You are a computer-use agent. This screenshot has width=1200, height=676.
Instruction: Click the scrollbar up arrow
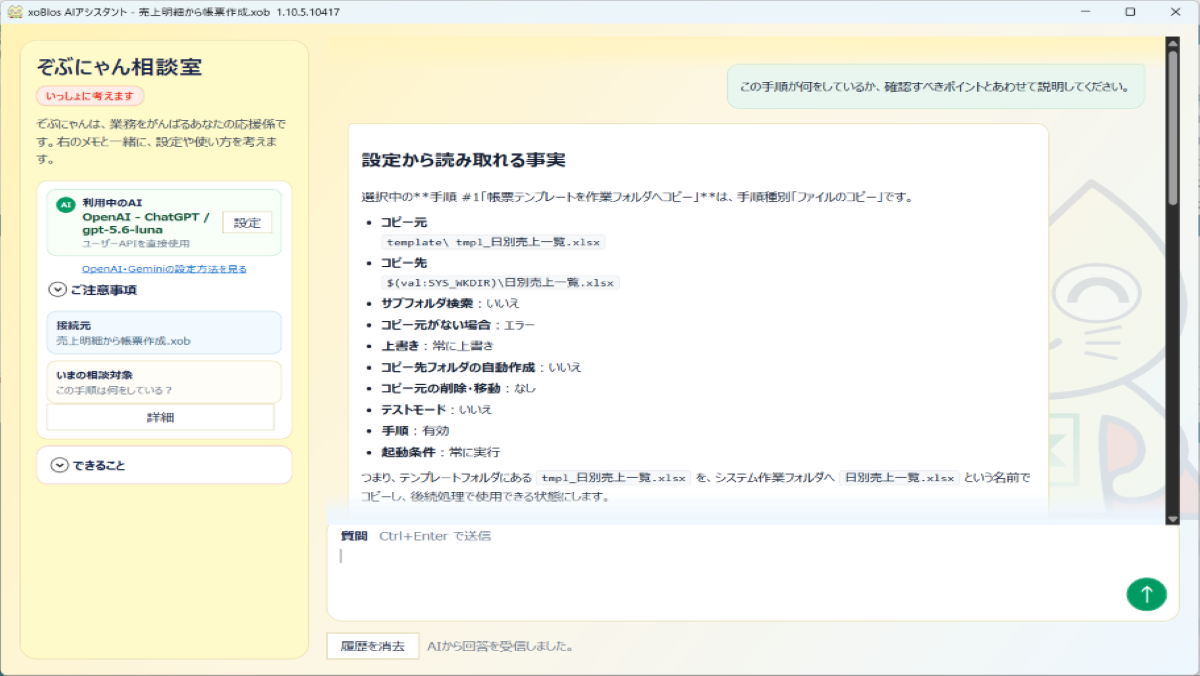1172,43
